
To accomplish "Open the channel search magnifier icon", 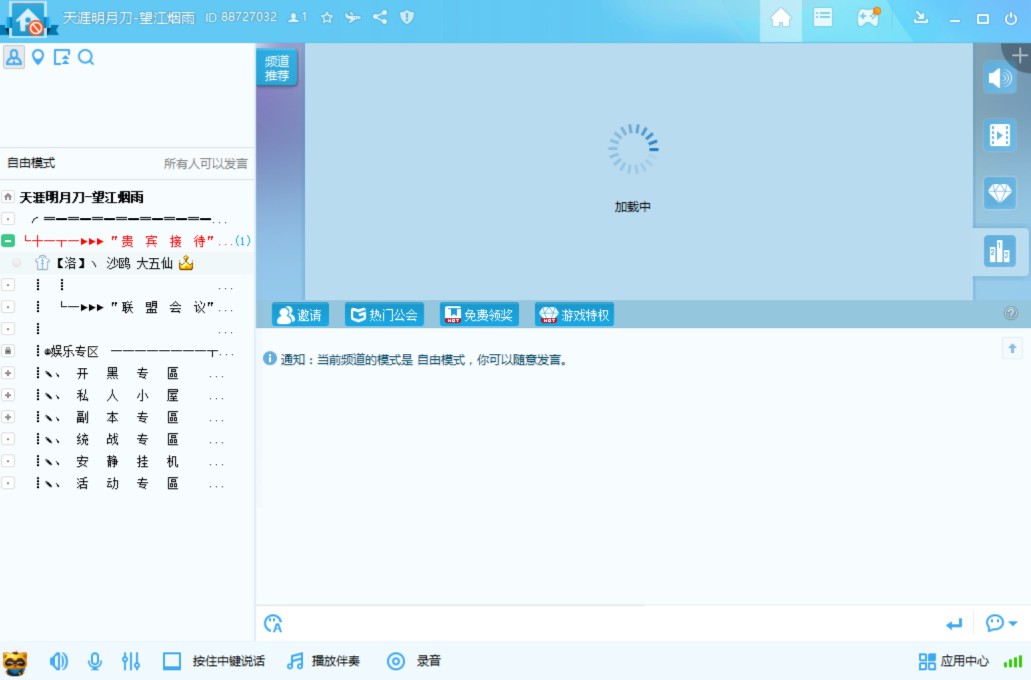I will pyautogui.click(x=86, y=57).
